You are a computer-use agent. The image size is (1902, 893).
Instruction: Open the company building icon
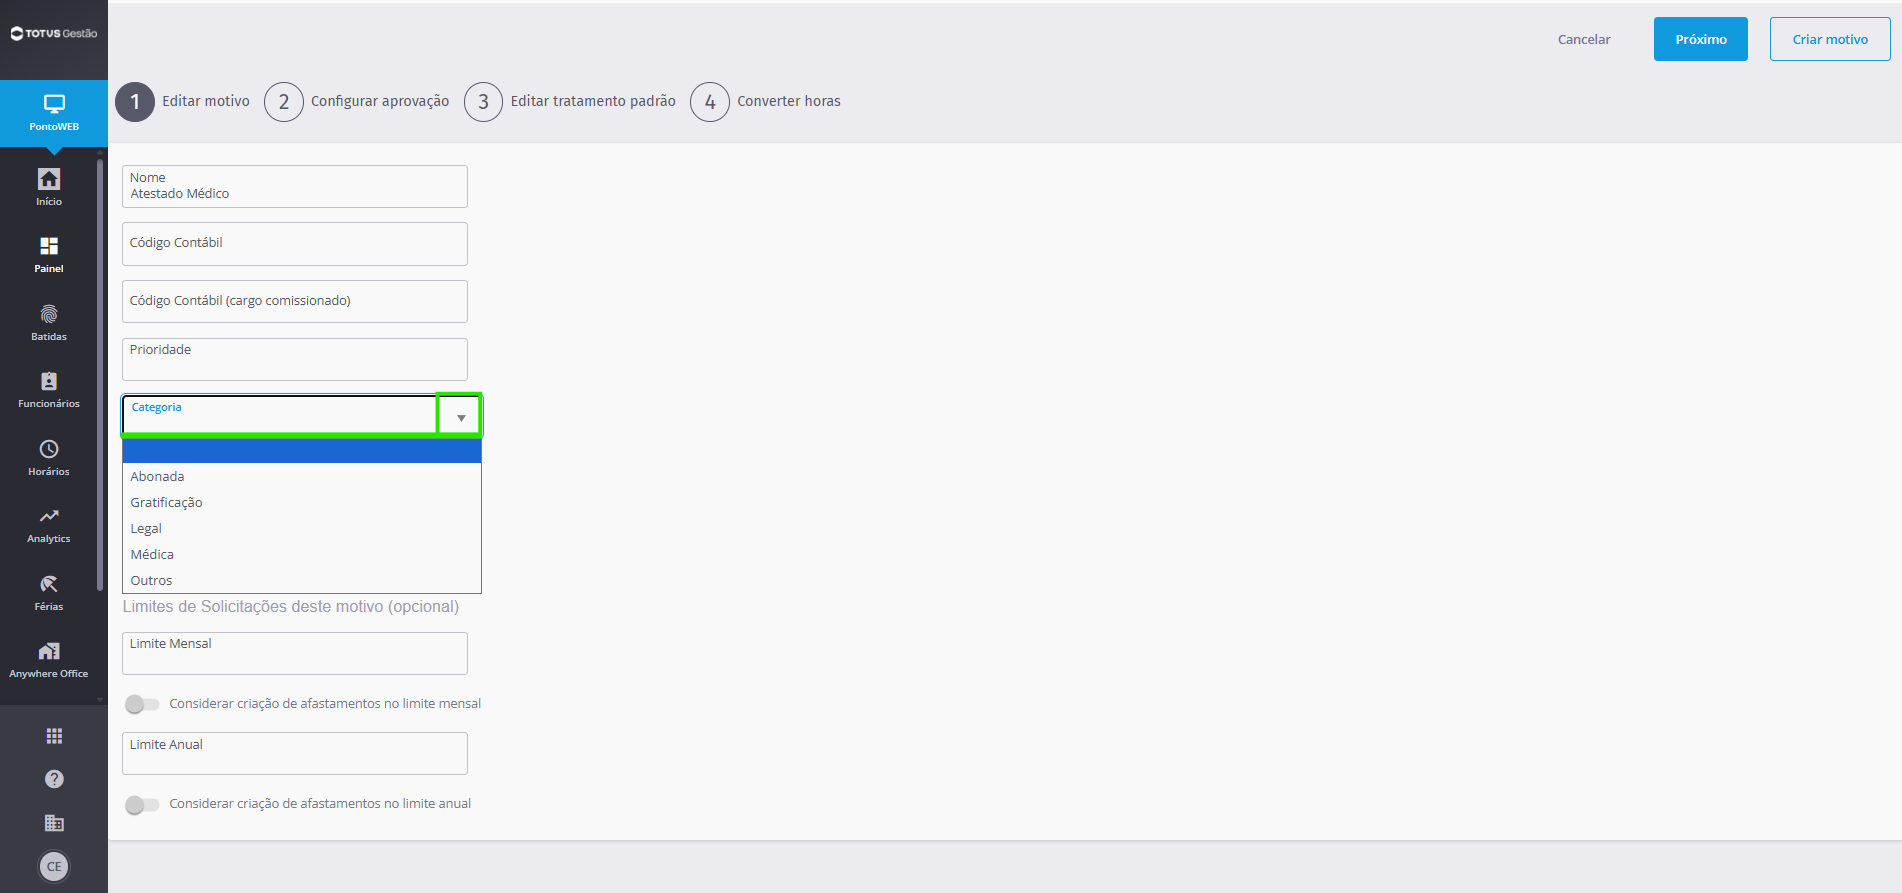coord(54,823)
